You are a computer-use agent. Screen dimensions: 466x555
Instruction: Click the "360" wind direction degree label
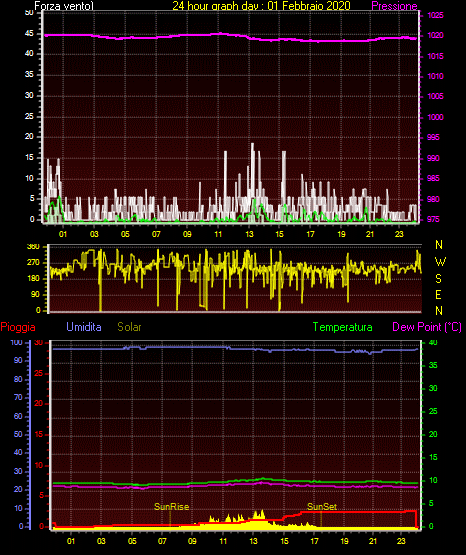point(33,247)
